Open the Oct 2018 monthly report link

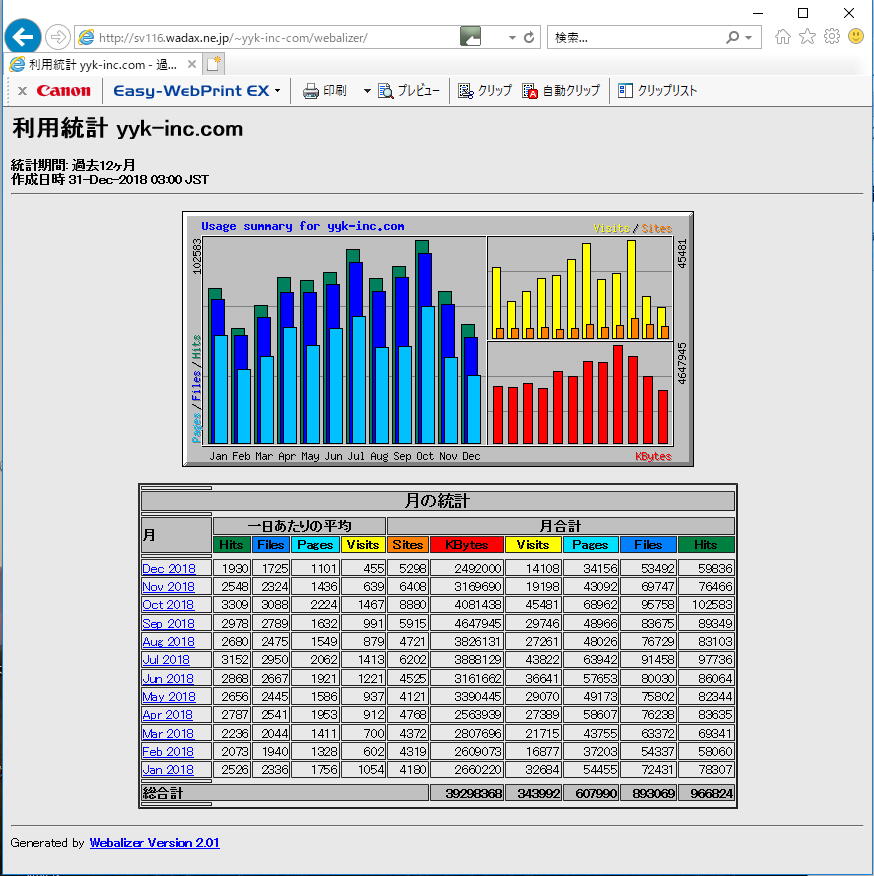tap(168, 604)
